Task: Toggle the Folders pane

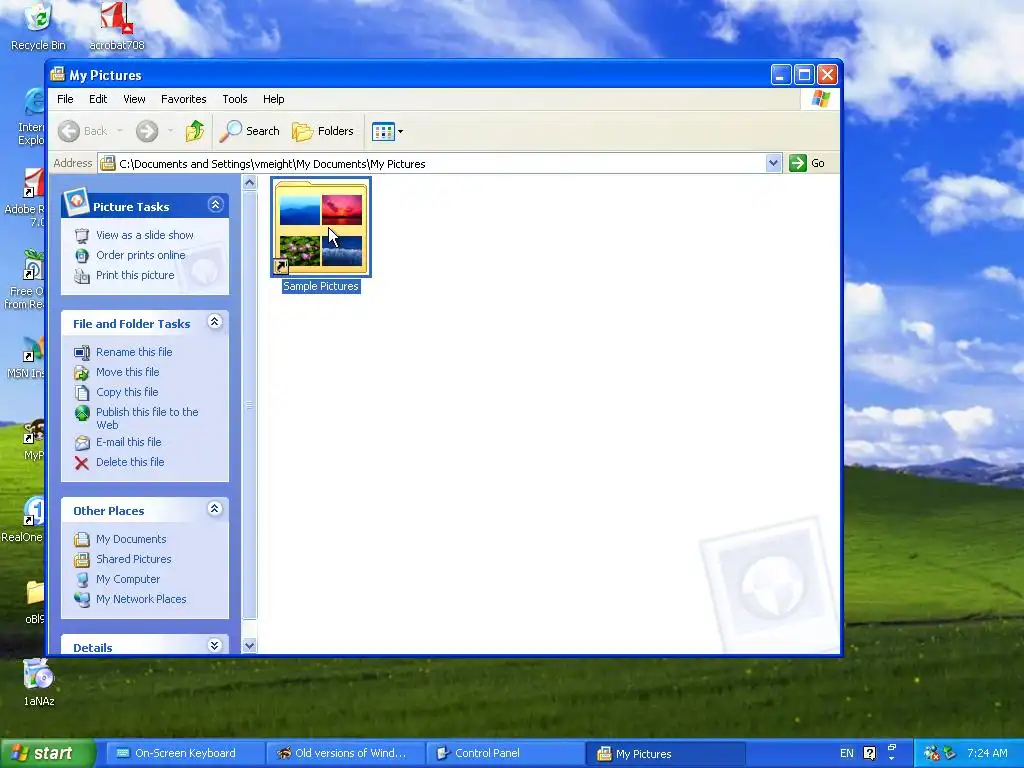Action: (323, 131)
